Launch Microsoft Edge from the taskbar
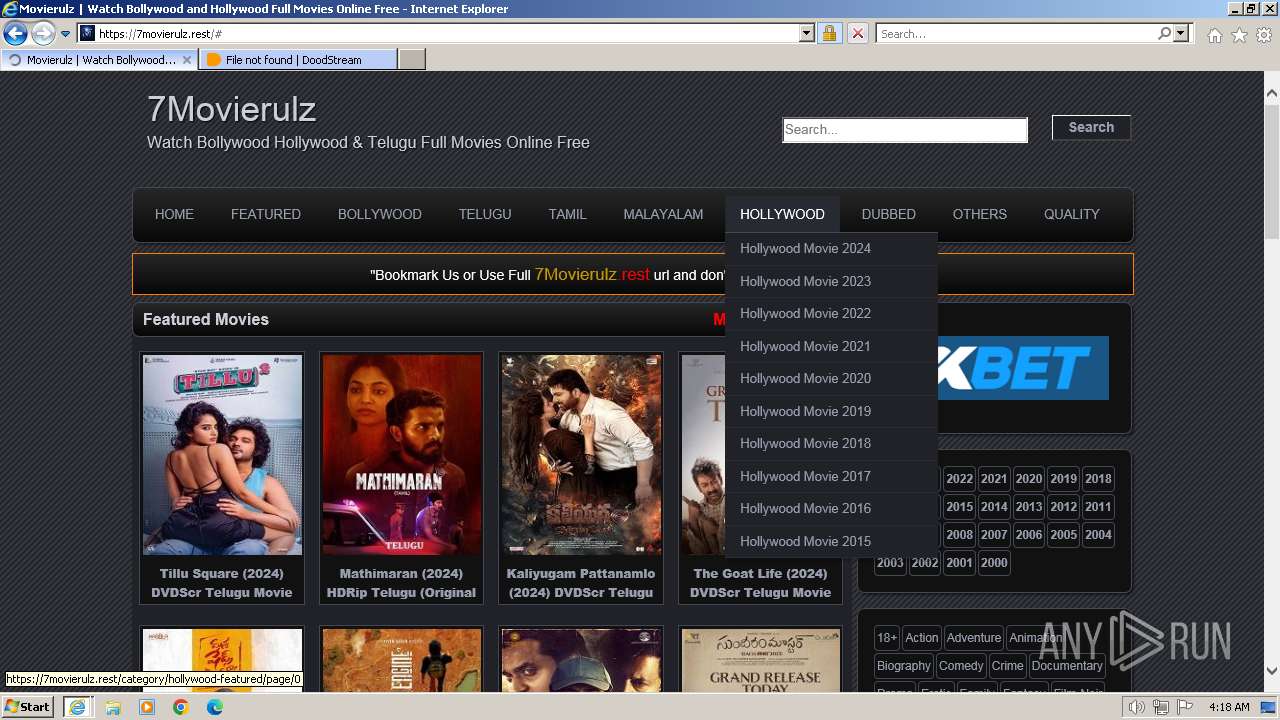 215,707
